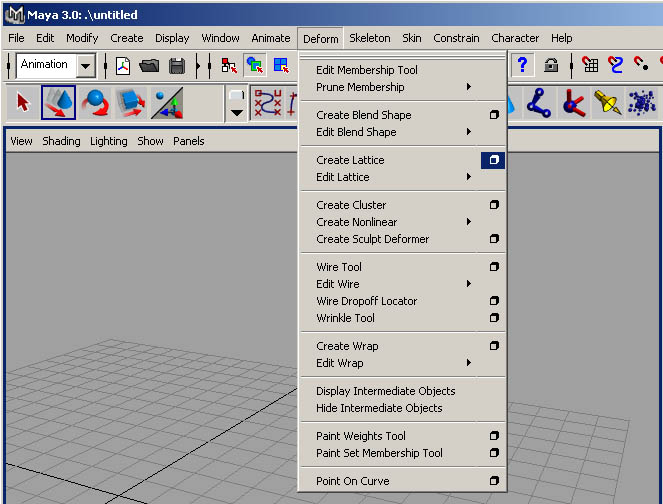Open the viewport Show menu
663x504 pixels.
tap(150, 141)
